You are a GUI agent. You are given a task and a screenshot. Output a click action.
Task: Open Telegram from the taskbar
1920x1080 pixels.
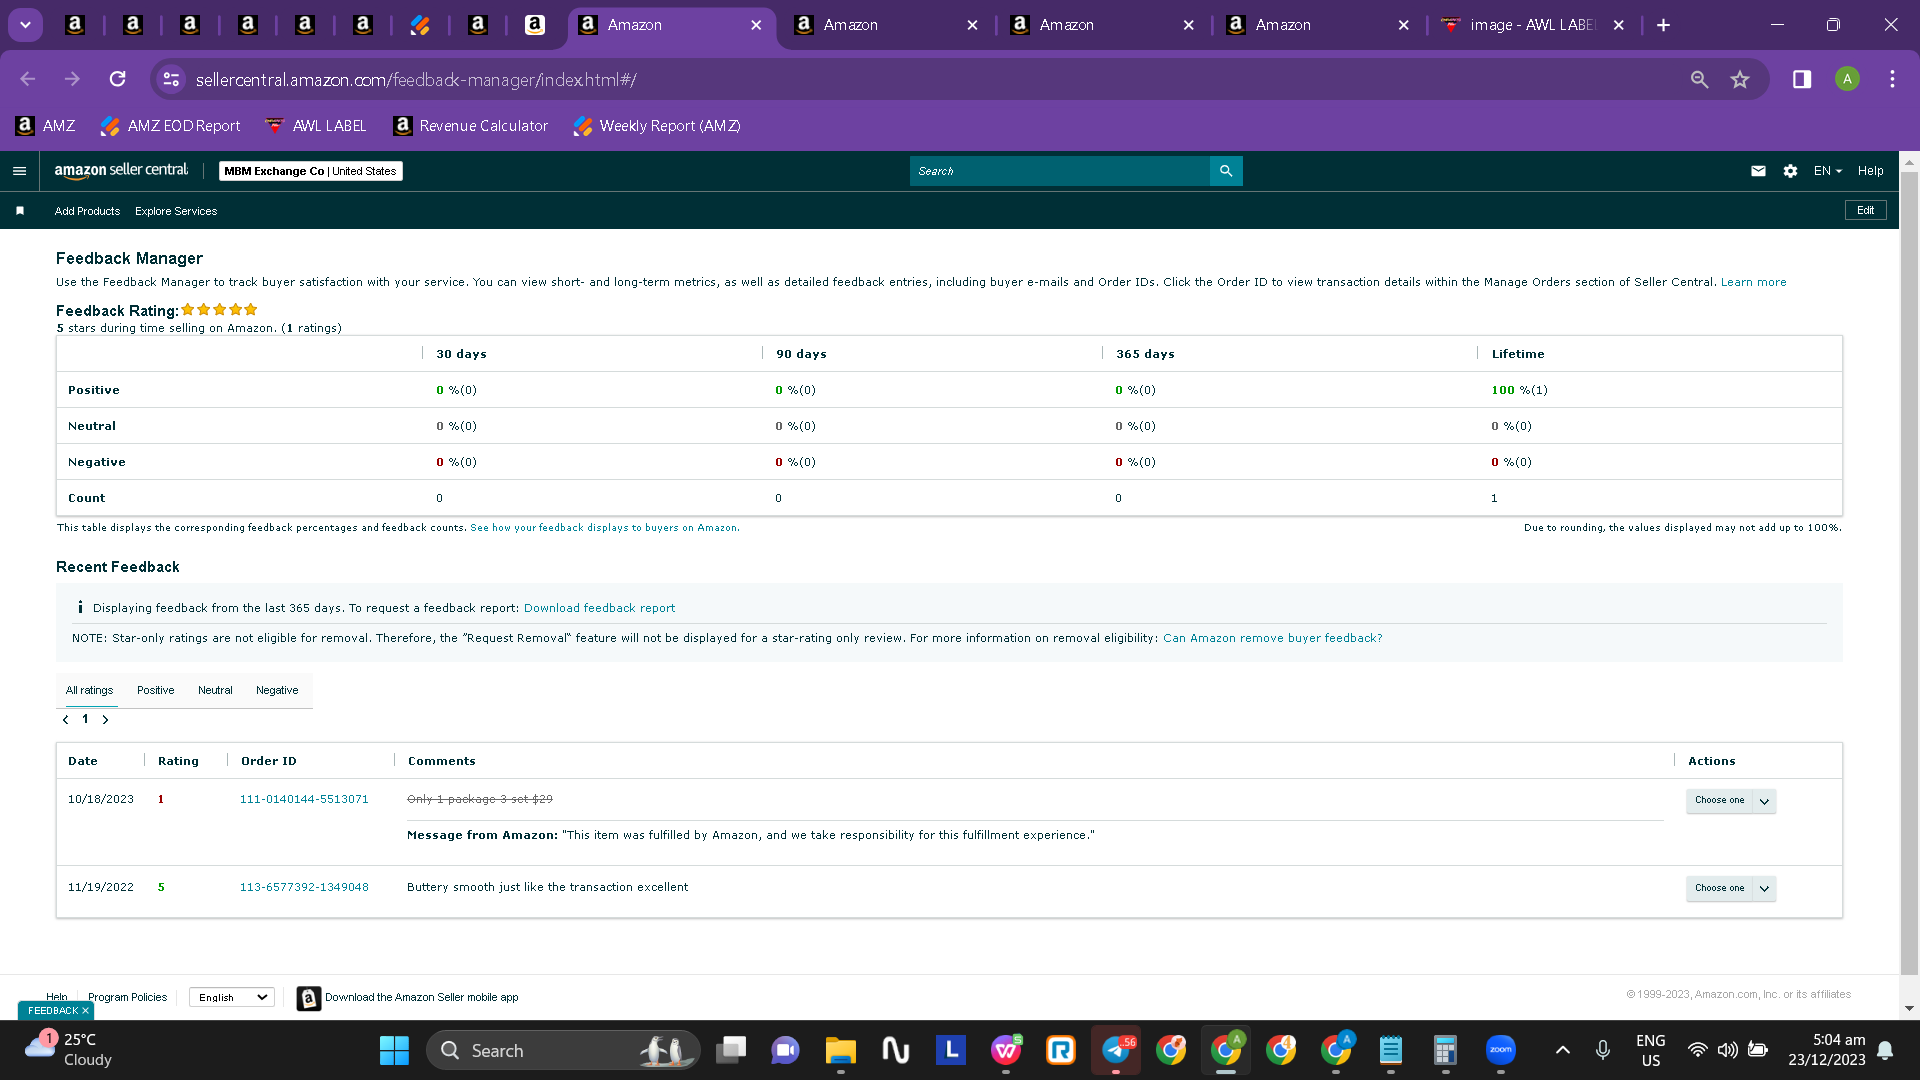click(x=1116, y=1051)
